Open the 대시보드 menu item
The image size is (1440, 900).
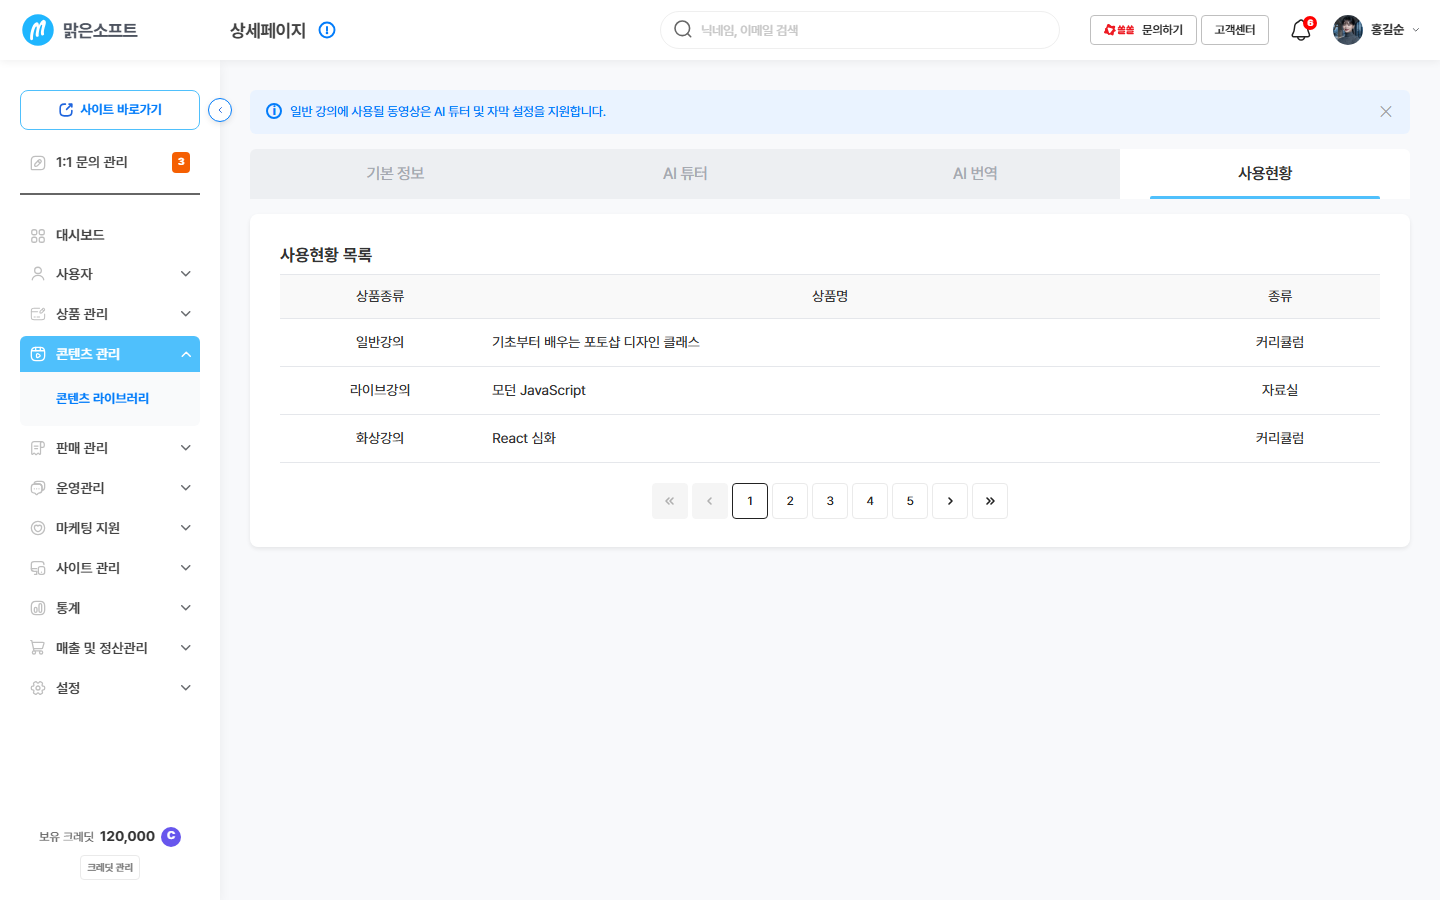coord(110,236)
